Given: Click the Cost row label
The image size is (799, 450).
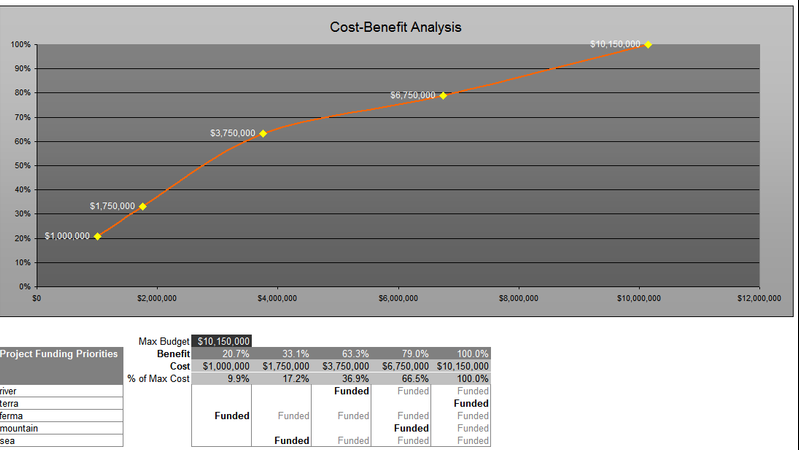Looking at the screenshot, I should tap(180, 366).
